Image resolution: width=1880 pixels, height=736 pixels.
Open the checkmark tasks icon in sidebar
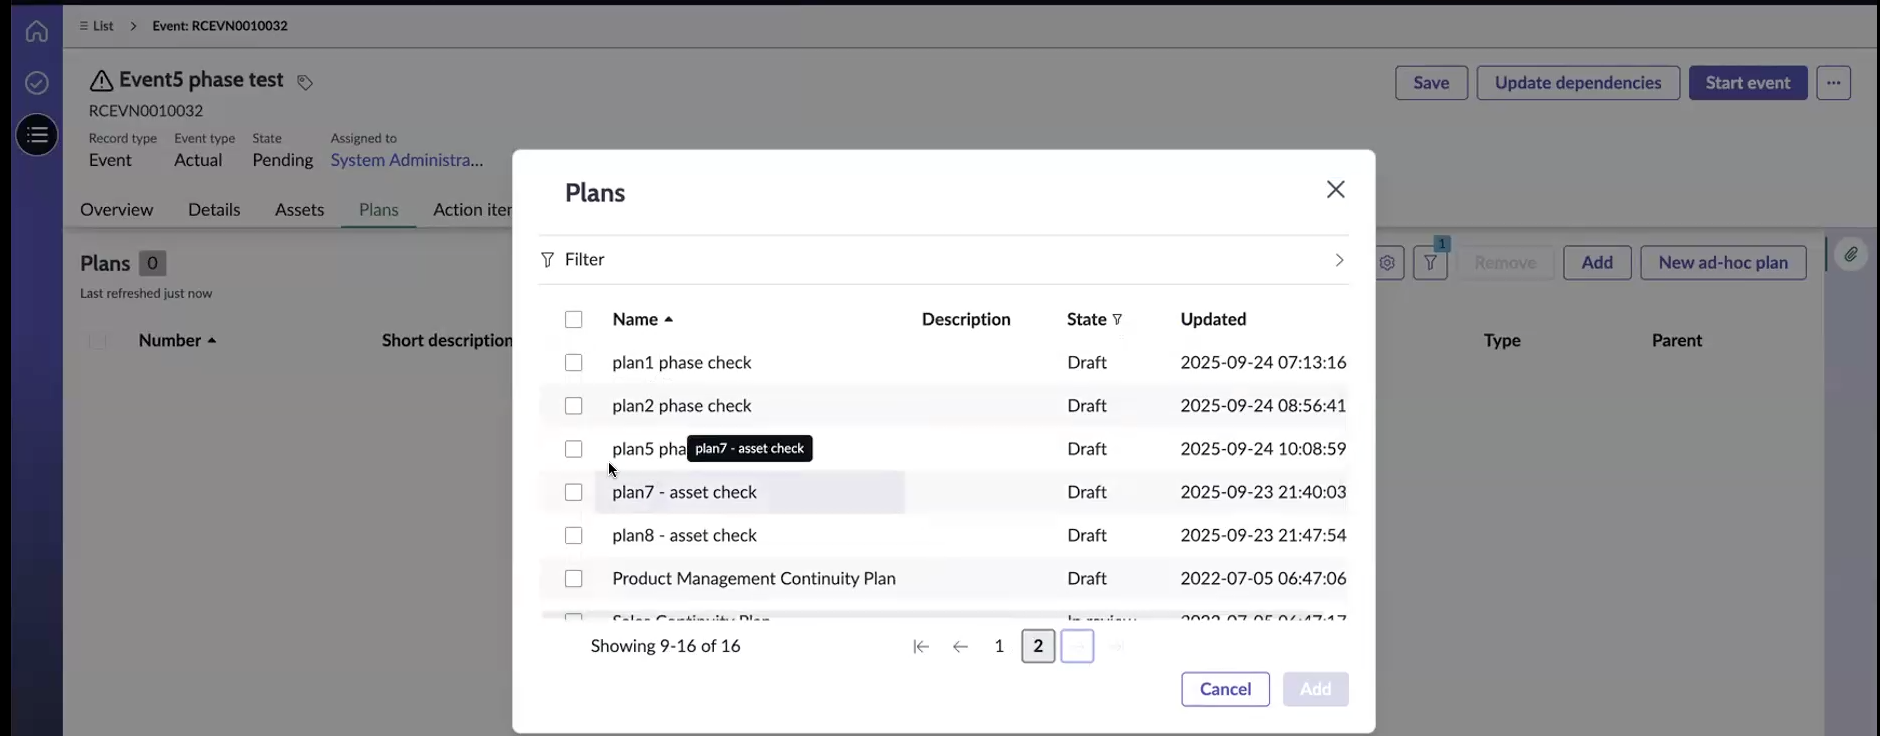[37, 83]
